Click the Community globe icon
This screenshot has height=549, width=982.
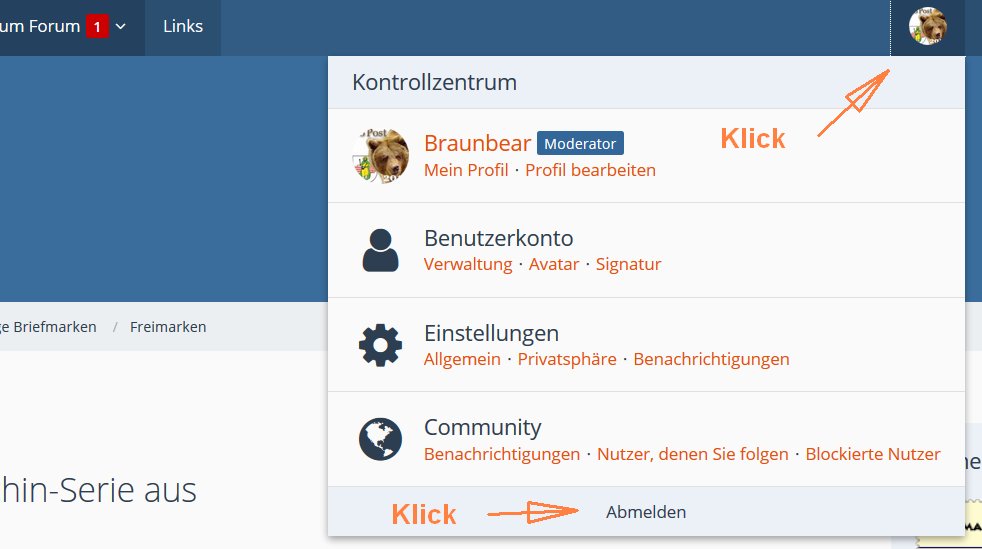(x=380, y=439)
